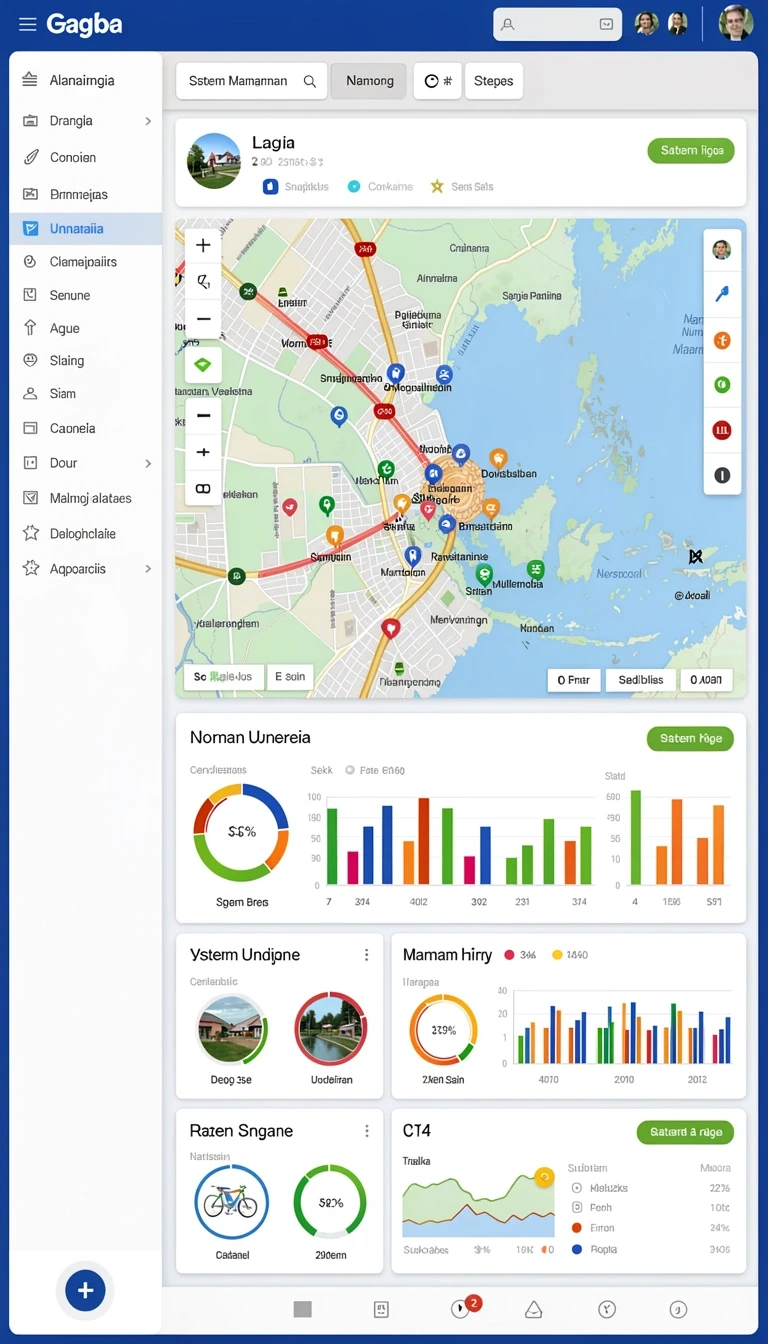Click the green Satem liga button

691,151
